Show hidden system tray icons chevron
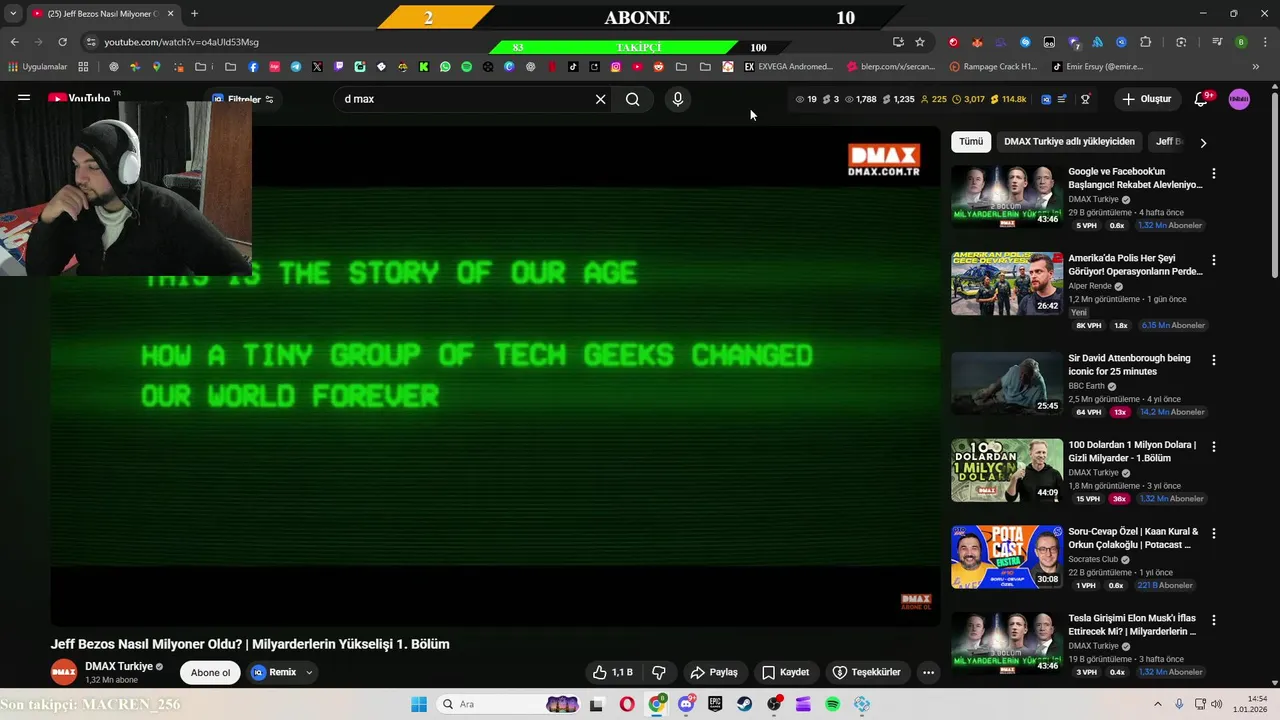The width and height of the screenshot is (1280, 720). pyautogui.click(x=1159, y=704)
